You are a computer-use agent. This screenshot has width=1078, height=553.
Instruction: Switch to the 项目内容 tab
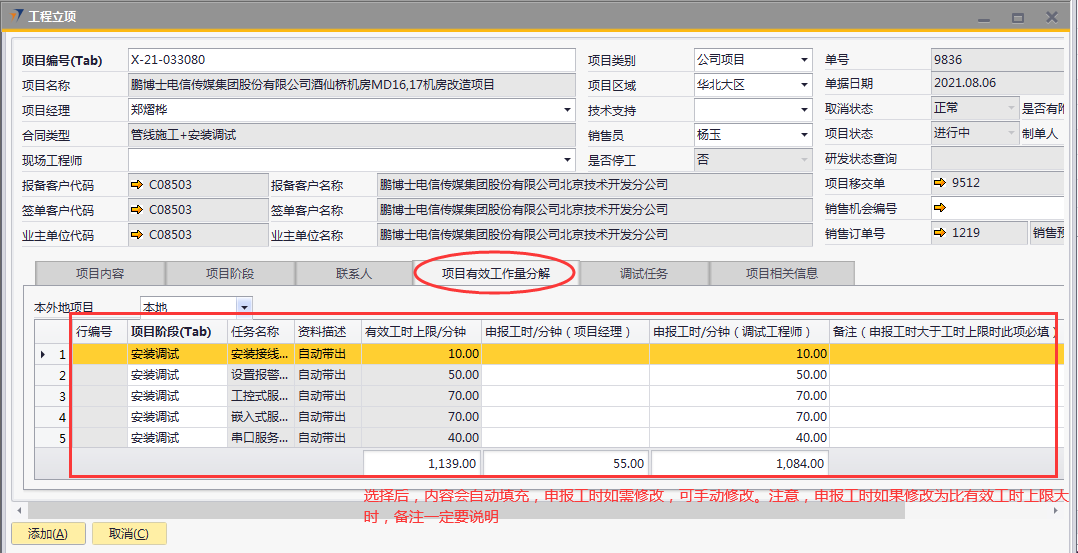click(x=100, y=273)
